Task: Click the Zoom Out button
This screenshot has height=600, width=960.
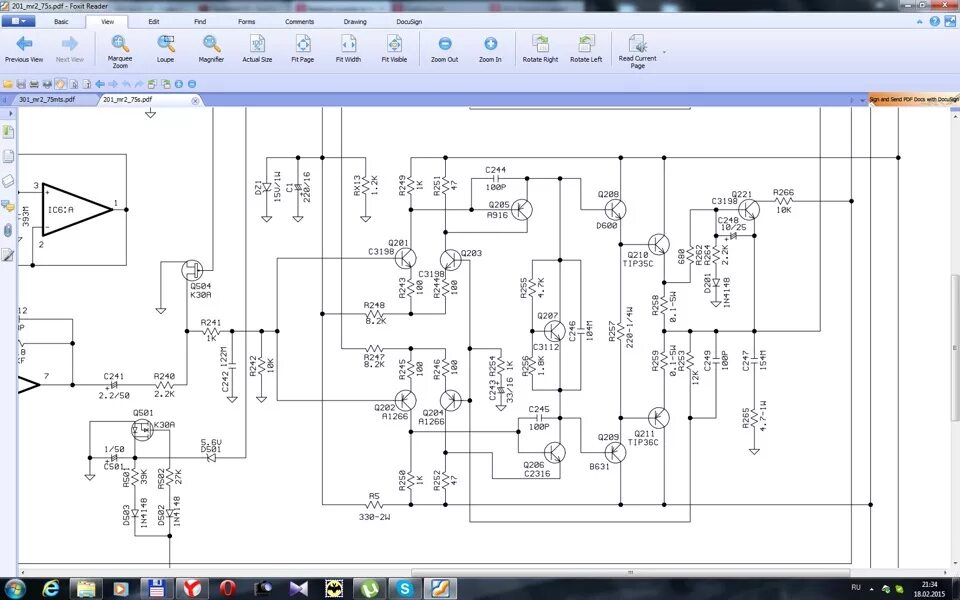Action: click(444, 49)
